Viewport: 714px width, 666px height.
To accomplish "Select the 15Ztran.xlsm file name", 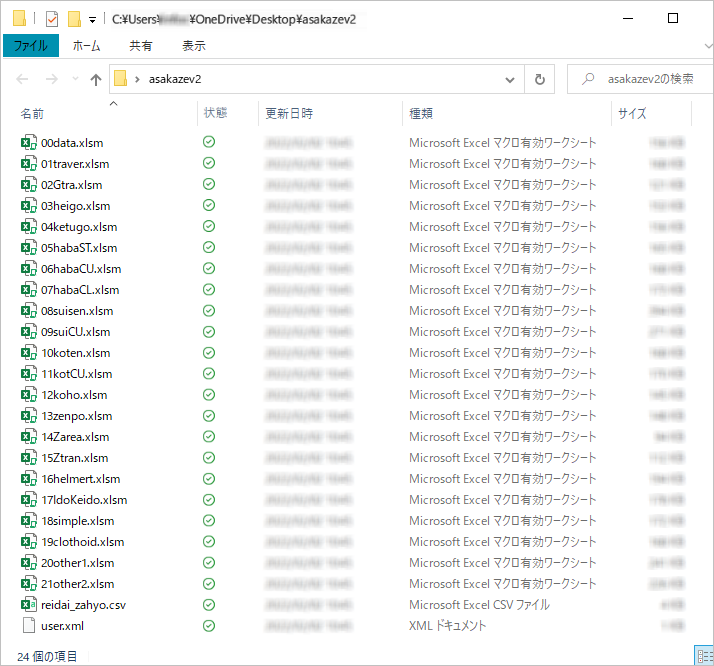I will click(75, 458).
